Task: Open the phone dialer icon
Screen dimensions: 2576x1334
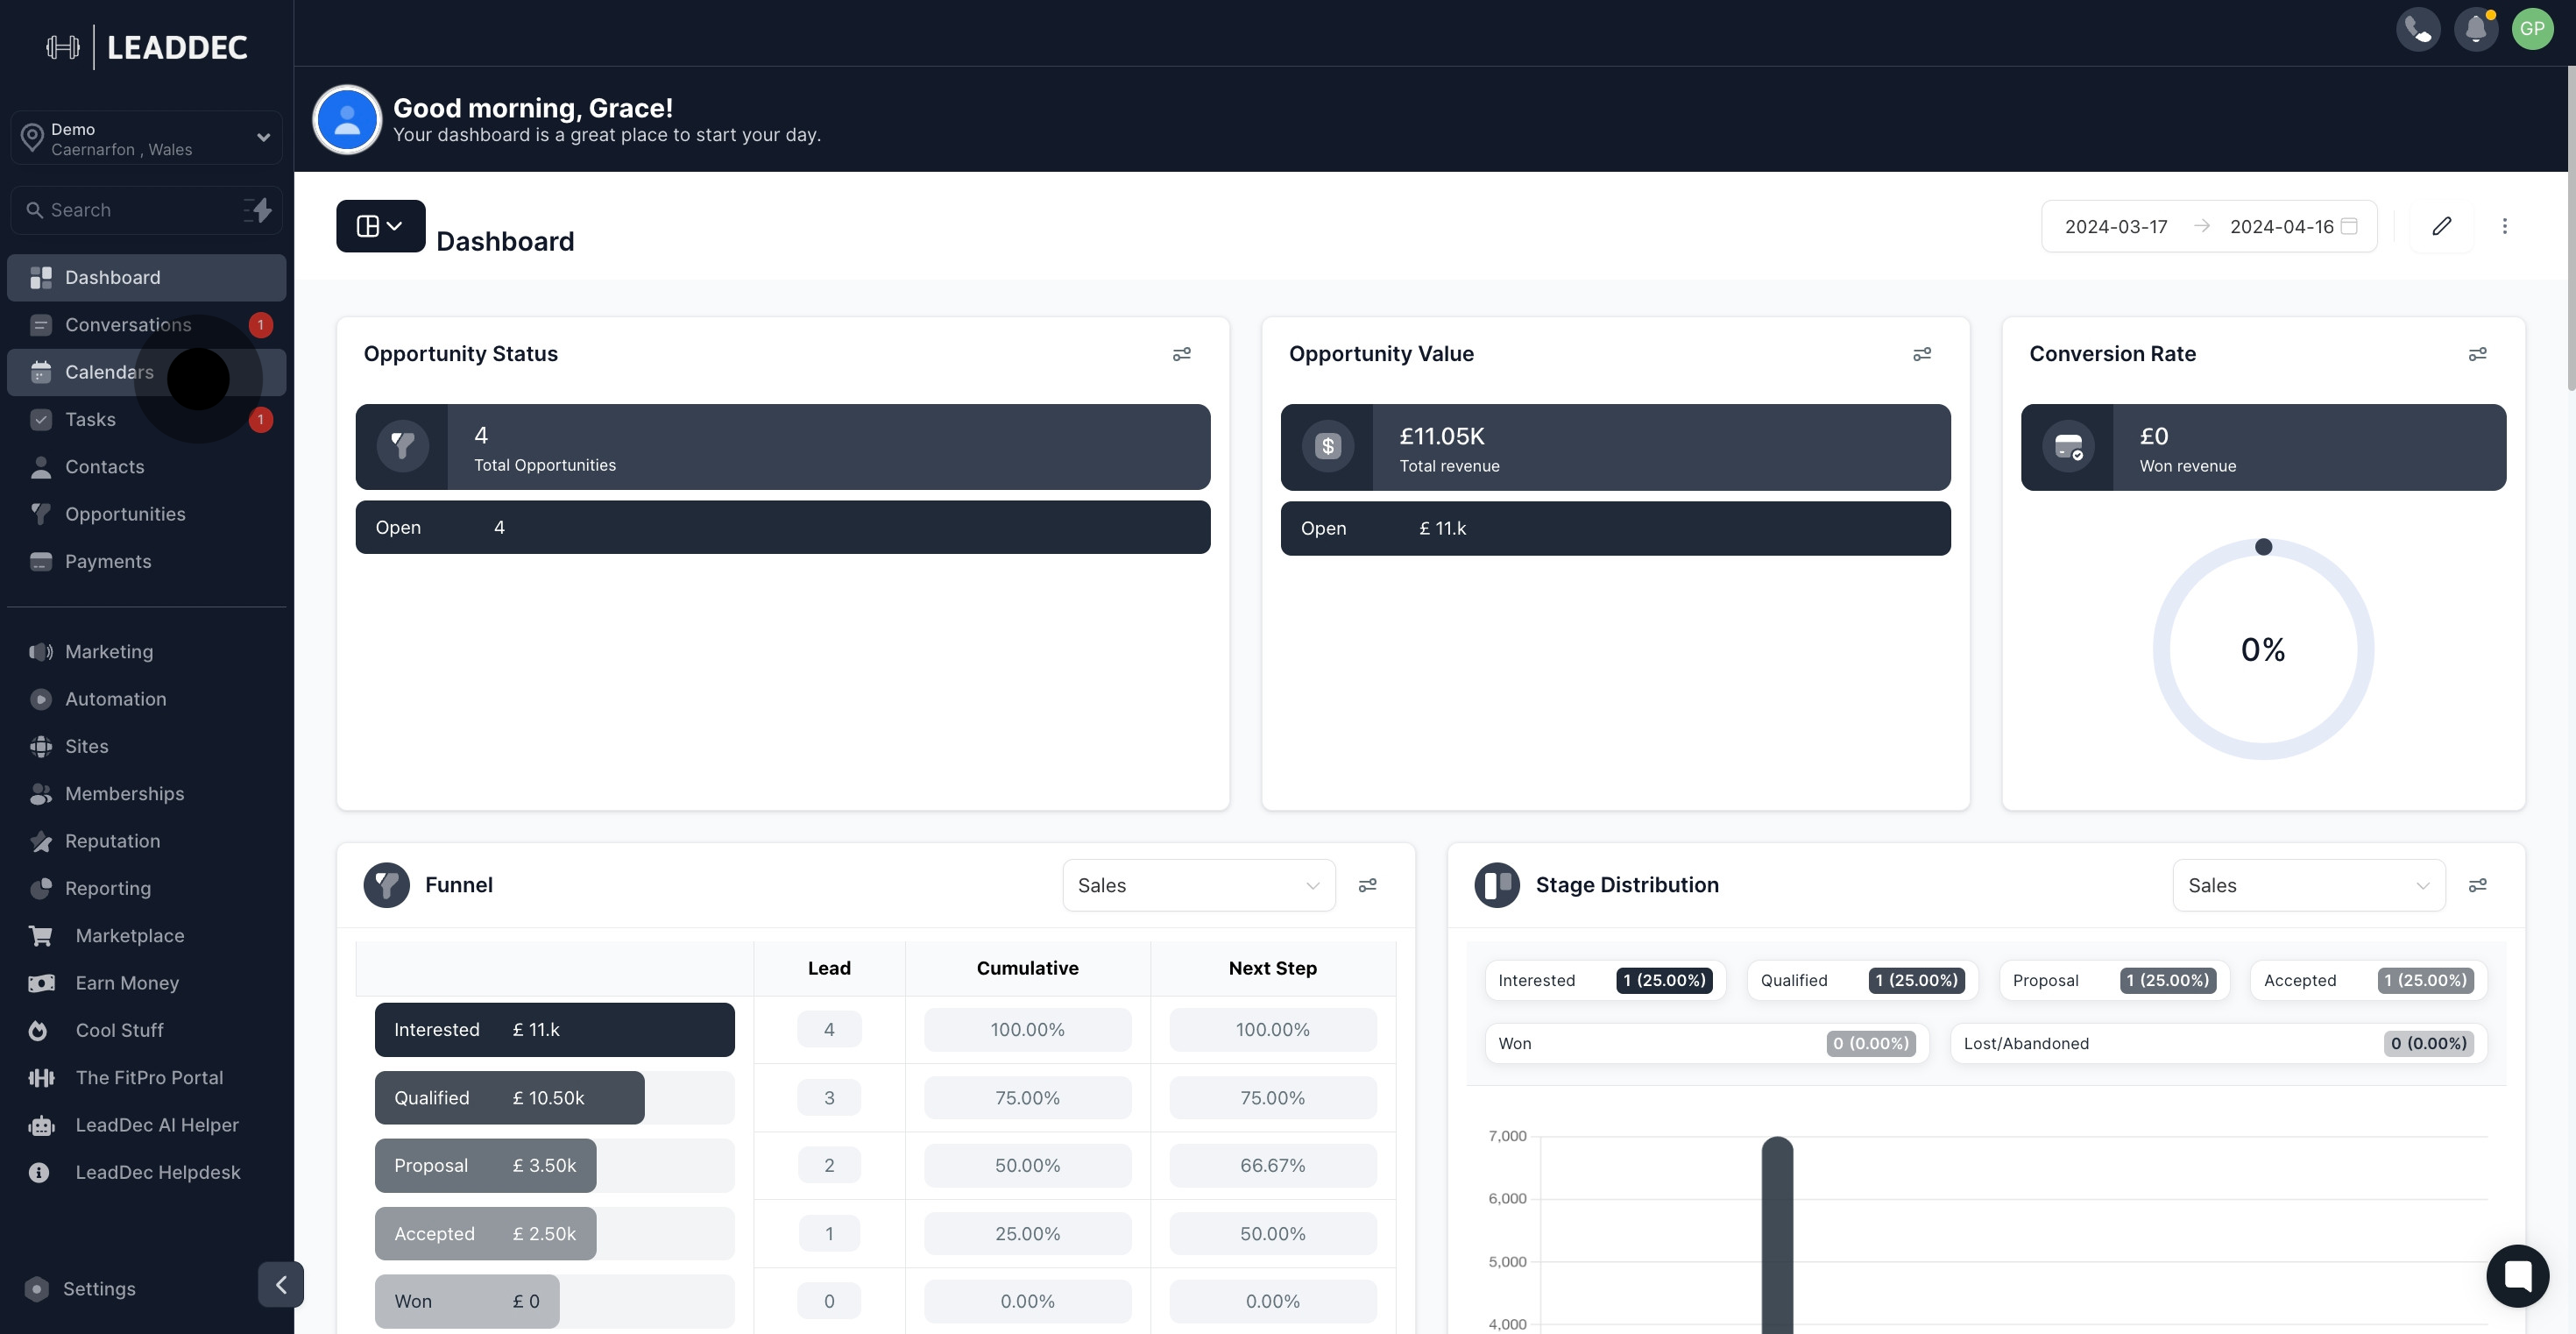Action: point(2418,29)
